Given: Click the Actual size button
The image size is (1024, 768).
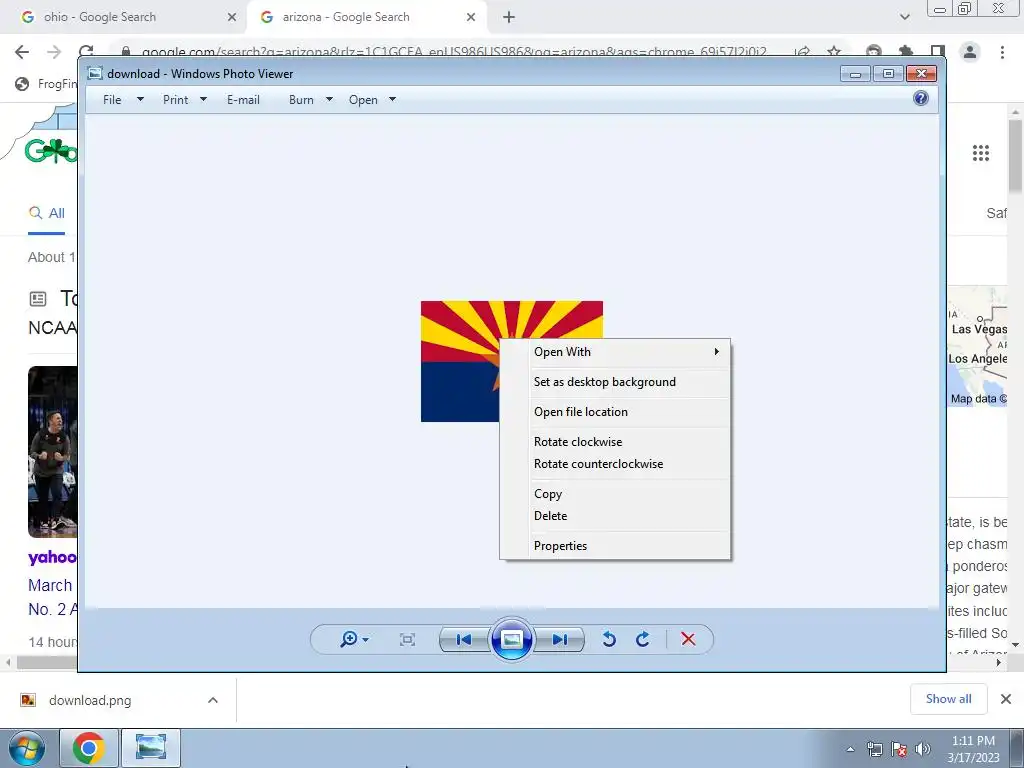Looking at the screenshot, I should (x=408, y=639).
